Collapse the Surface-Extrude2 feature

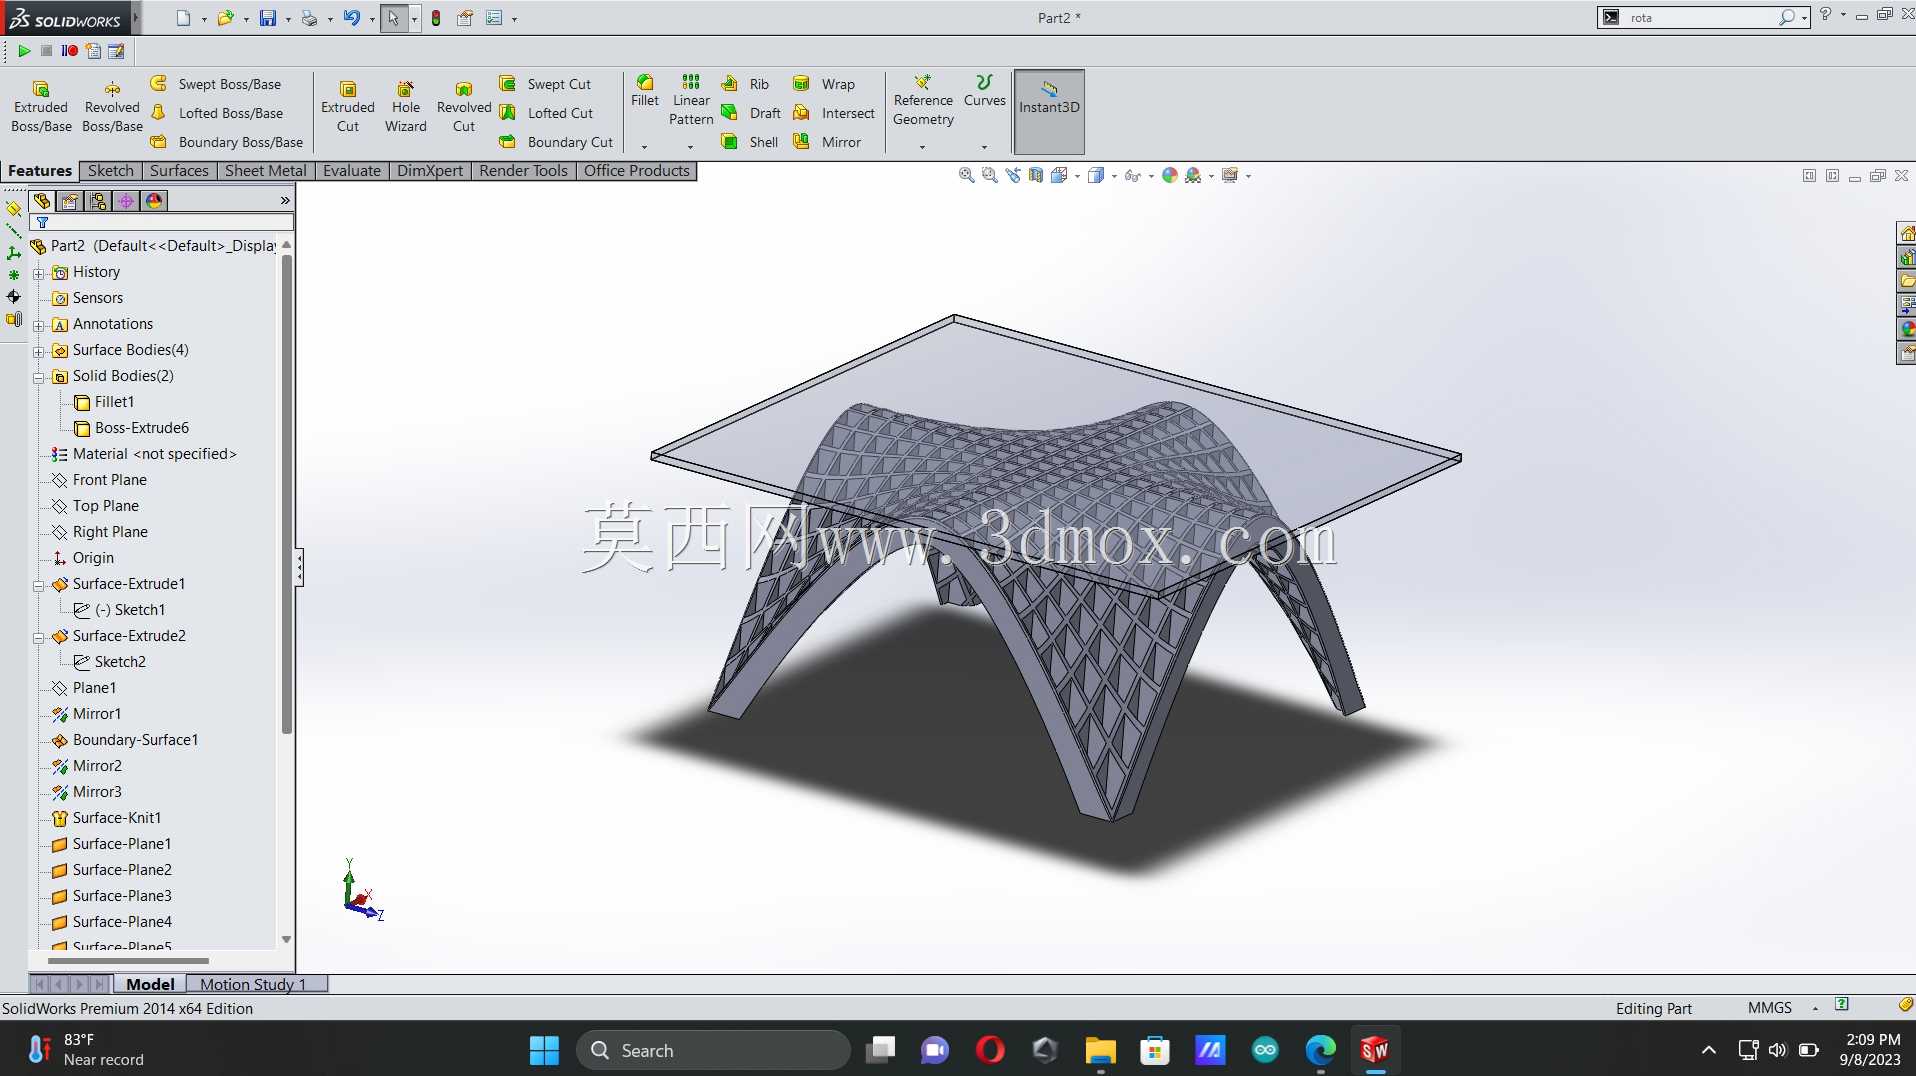pyautogui.click(x=38, y=637)
